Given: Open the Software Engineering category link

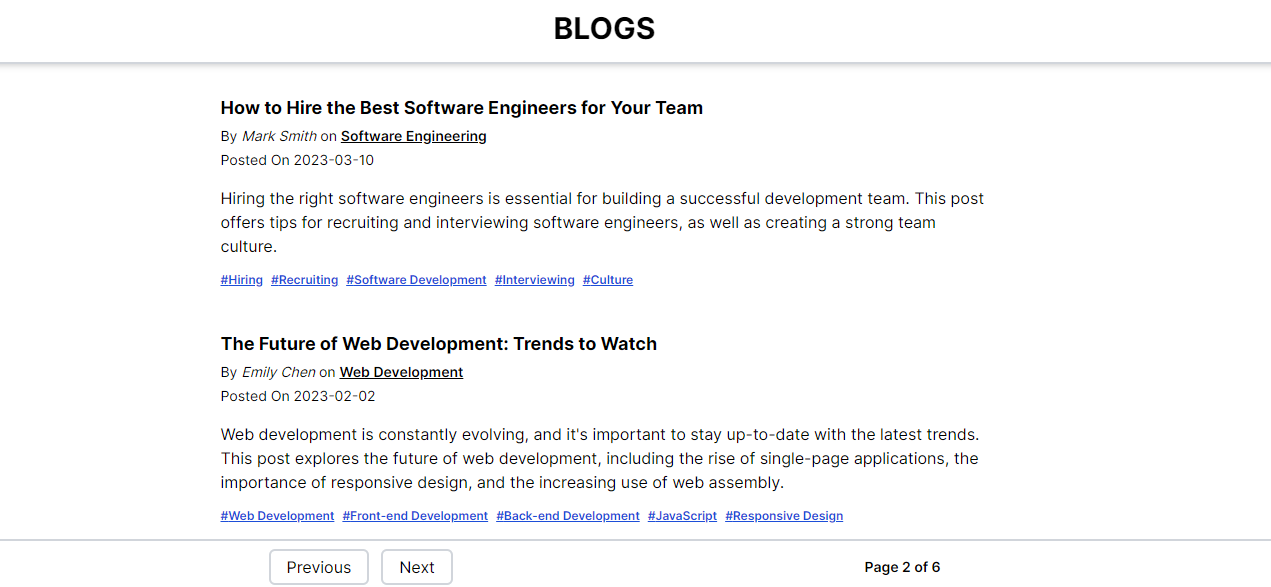Looking at the screenshot, I should pyautogui.click(x=413, y=136).
